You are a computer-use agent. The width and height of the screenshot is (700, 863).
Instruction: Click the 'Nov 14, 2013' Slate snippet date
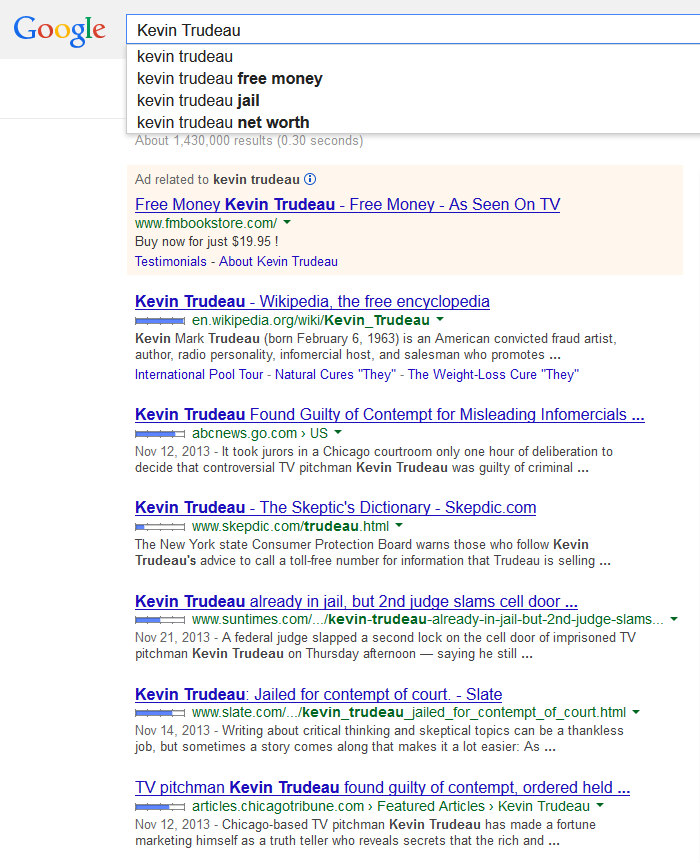pos(172,730)
